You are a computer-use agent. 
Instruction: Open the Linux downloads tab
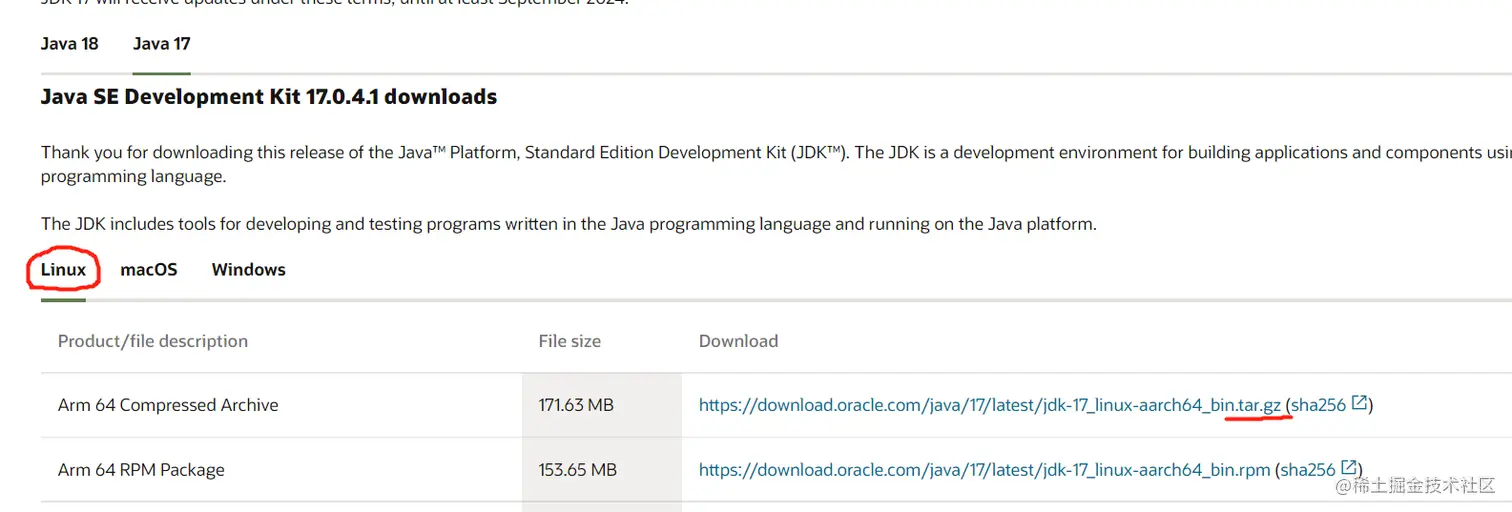click(x=63, y=270)
